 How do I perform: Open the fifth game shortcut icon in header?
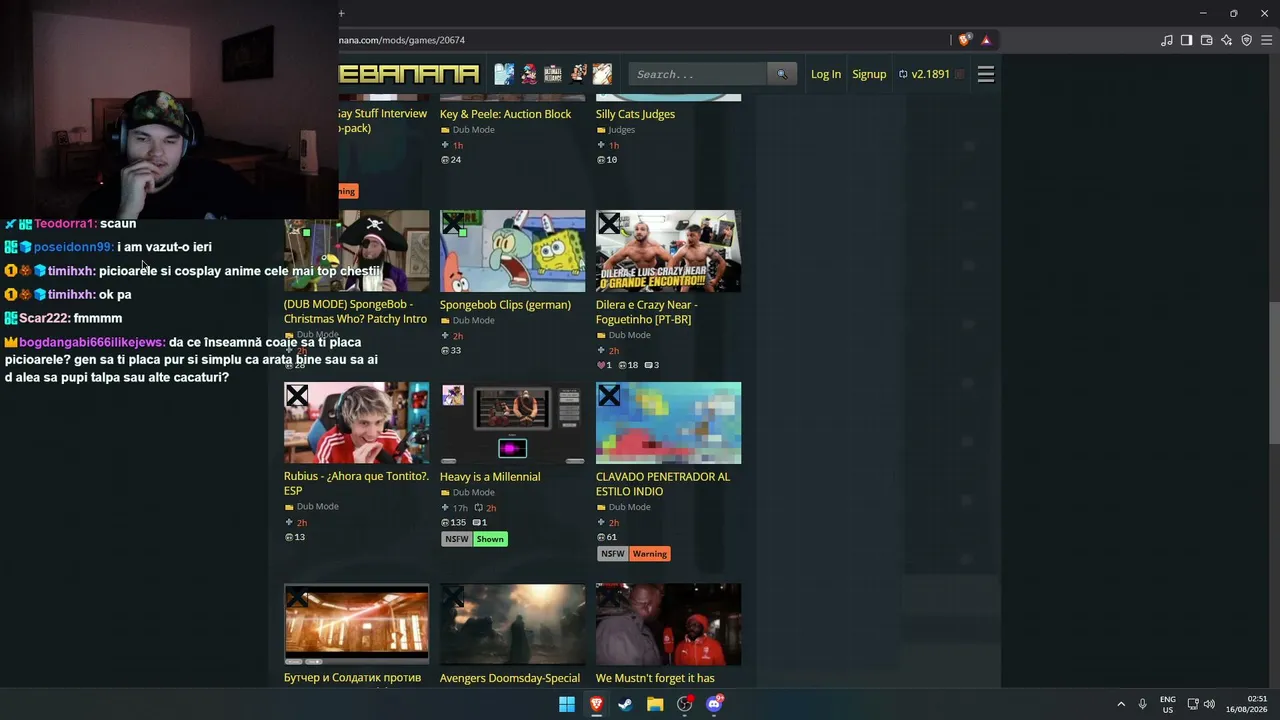click(602, 74)
